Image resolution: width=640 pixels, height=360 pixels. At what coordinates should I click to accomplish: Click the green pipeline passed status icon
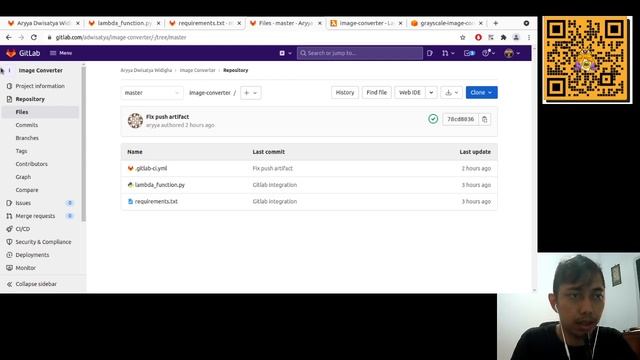pyautogui.click(x=433, y=119)
